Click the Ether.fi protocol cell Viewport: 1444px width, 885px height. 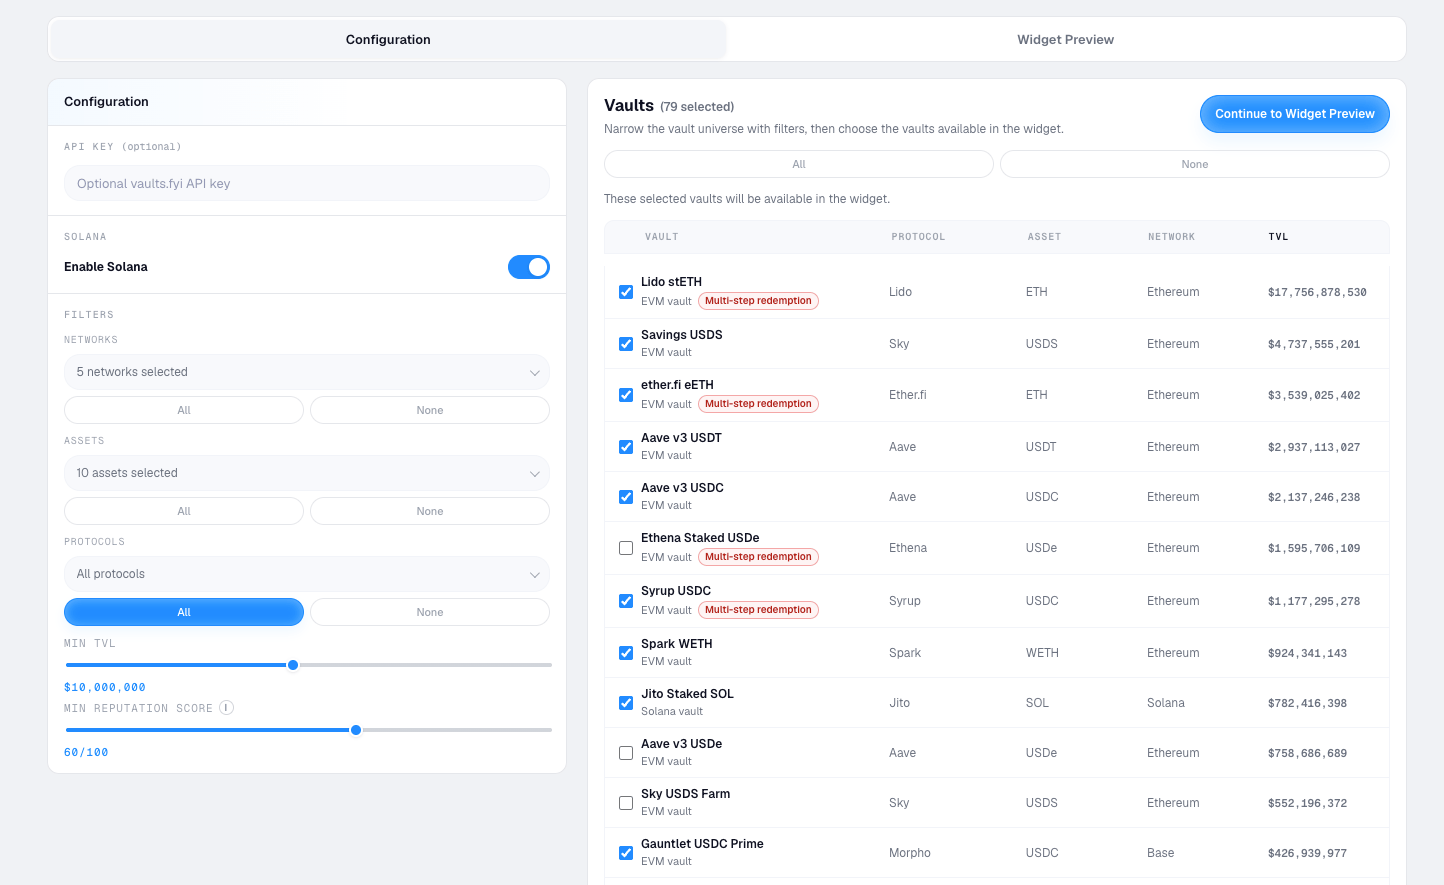(908, 395)
